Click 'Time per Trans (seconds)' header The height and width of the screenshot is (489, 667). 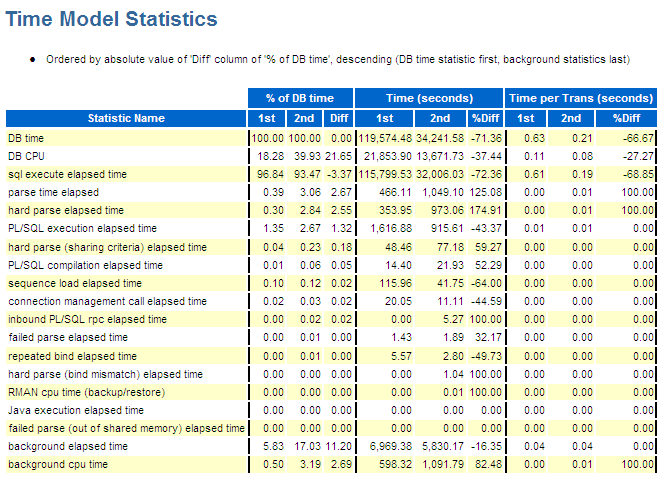click(581, 98)
